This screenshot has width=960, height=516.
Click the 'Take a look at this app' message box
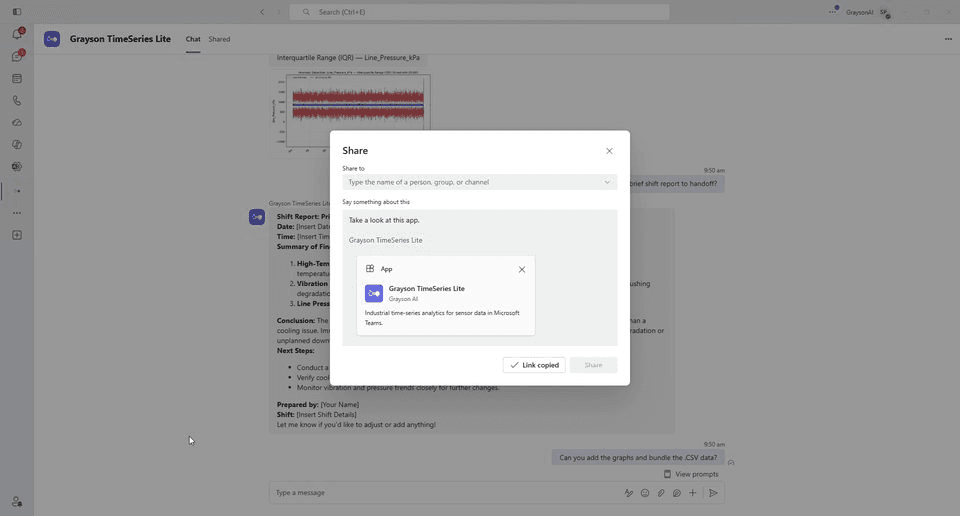click(479, 278)
